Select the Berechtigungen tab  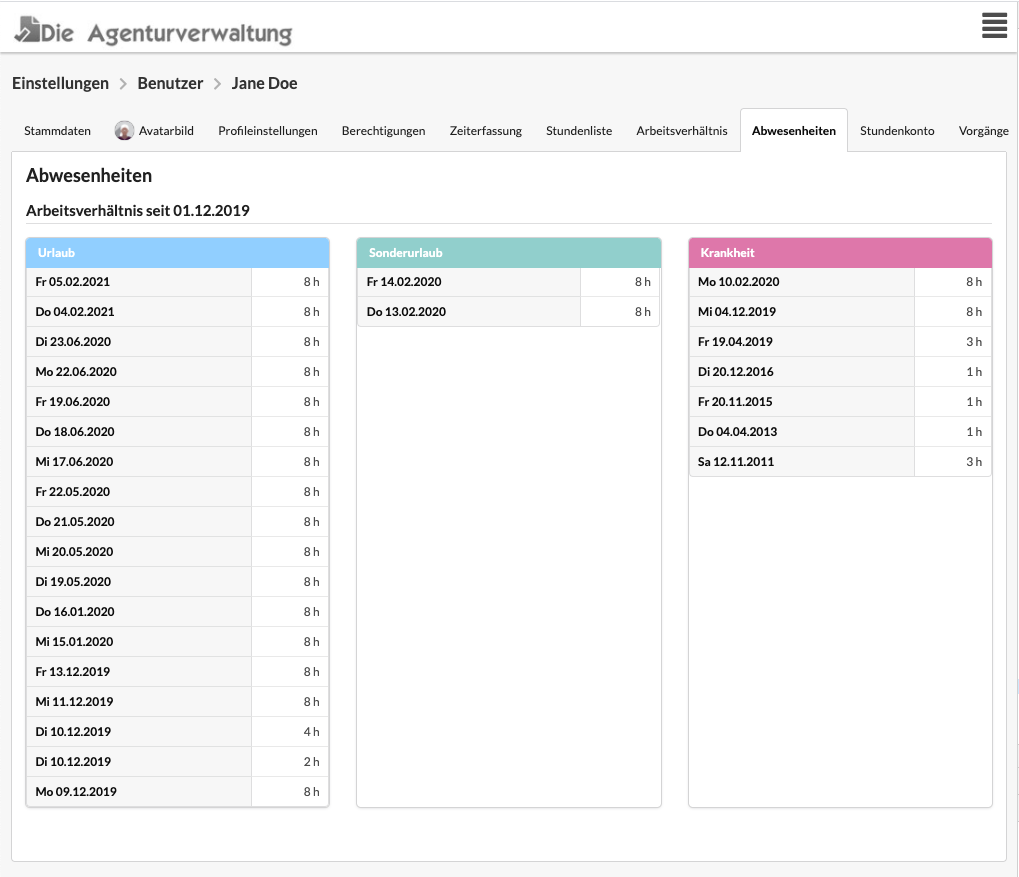click(x=383, y=131)
